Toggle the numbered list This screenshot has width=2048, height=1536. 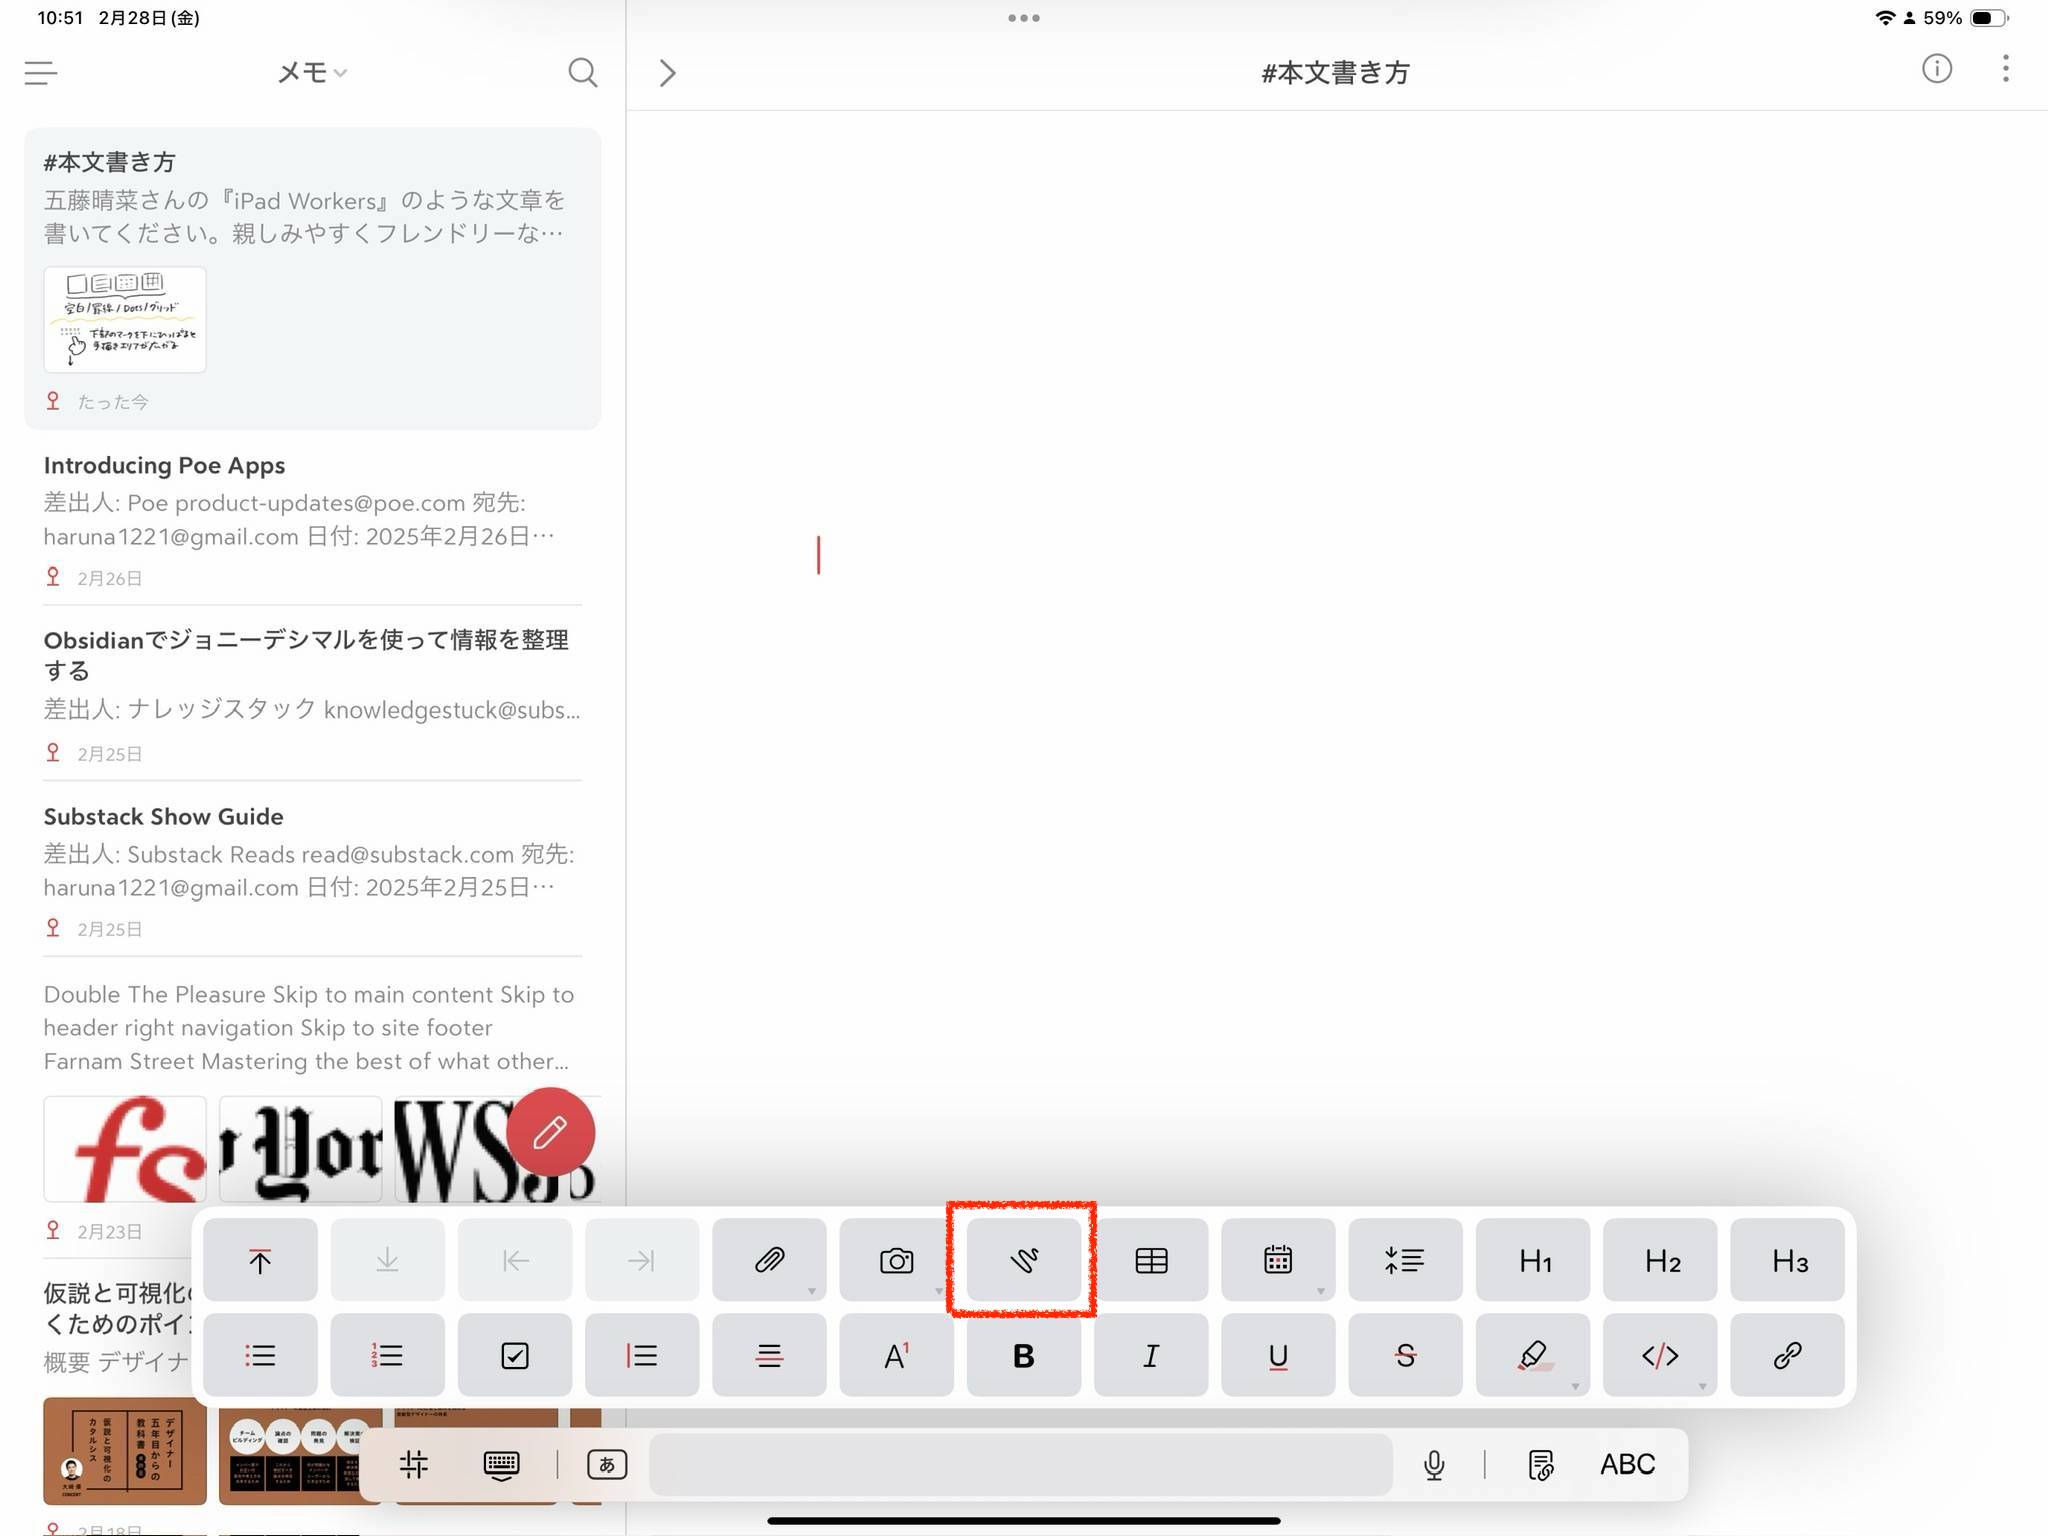[x=387, y=1355]
